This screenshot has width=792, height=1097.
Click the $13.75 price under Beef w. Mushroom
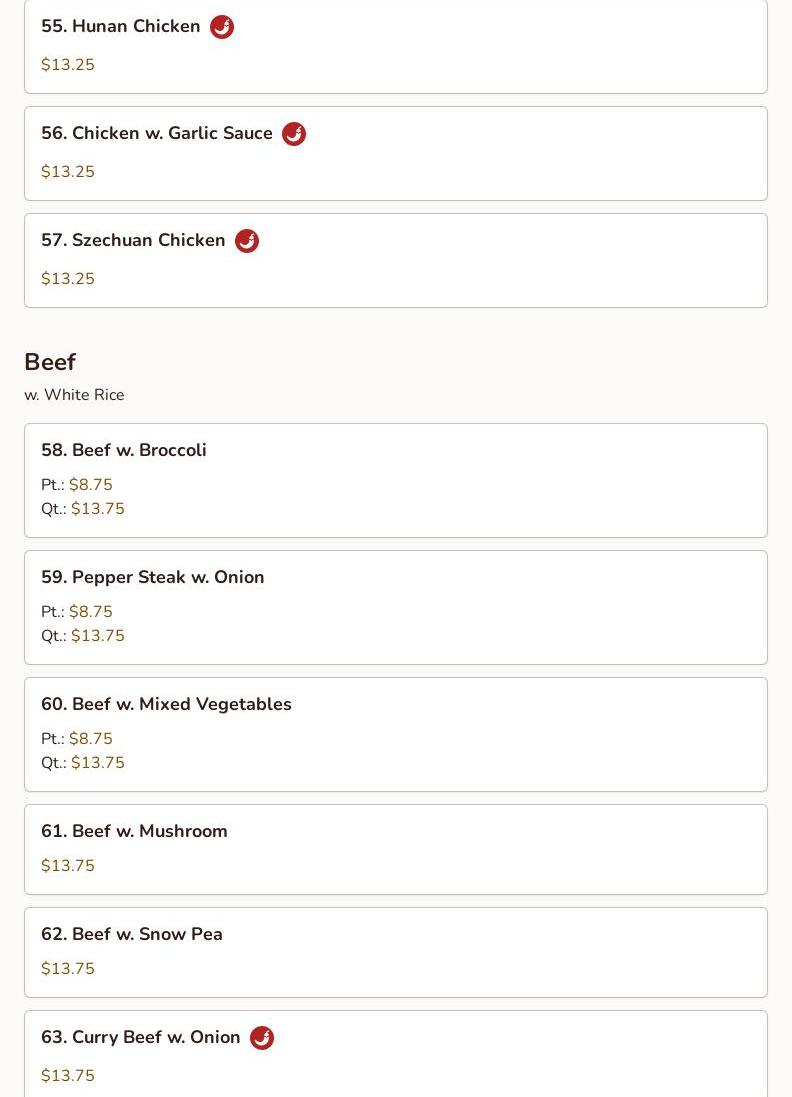(68, 865)
